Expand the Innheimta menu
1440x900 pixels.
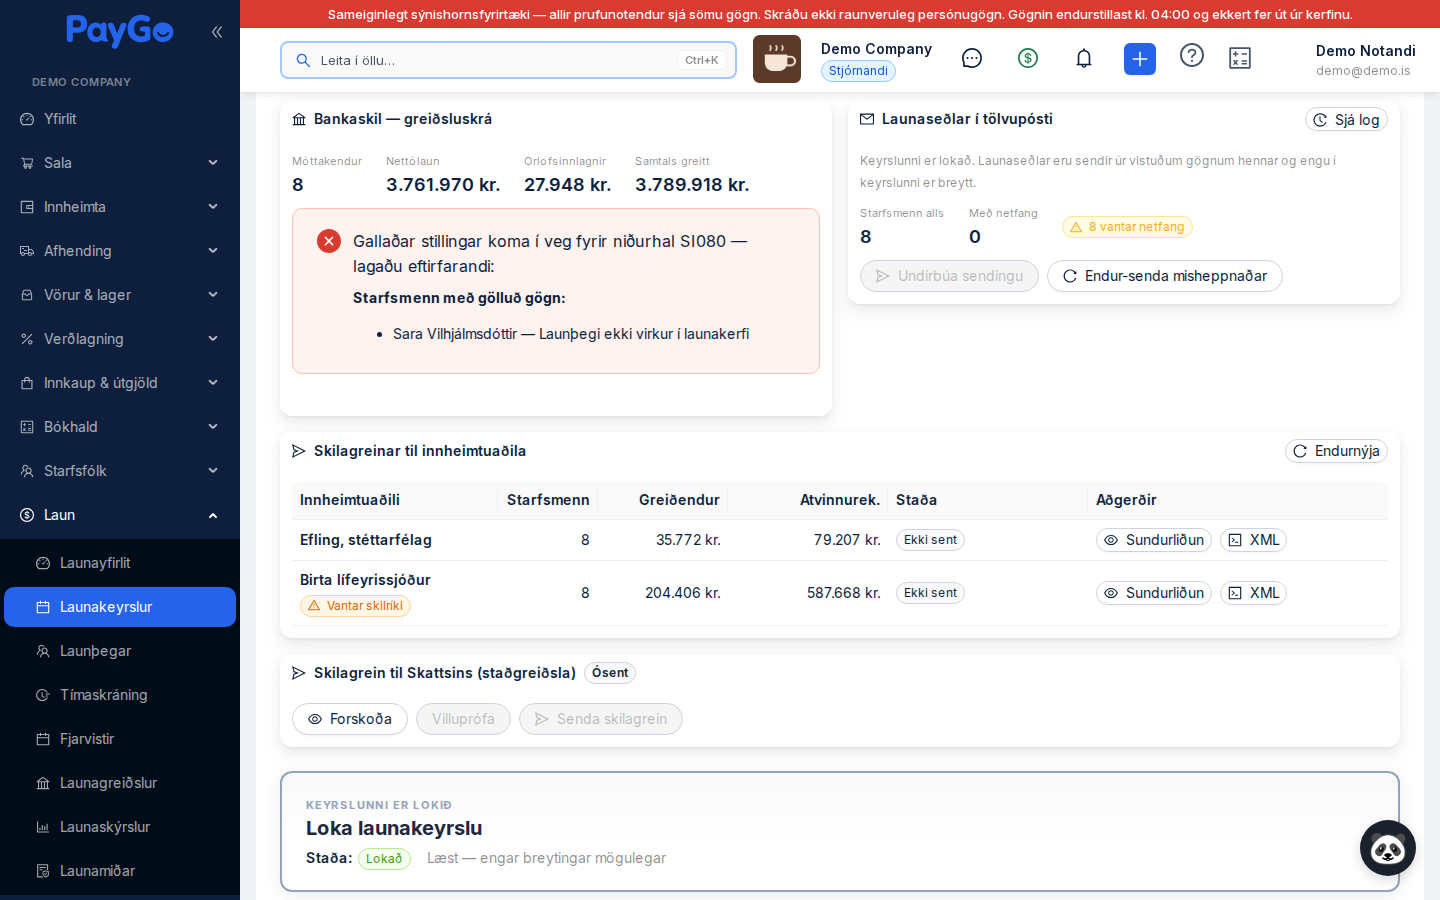[x=120, y=207]
